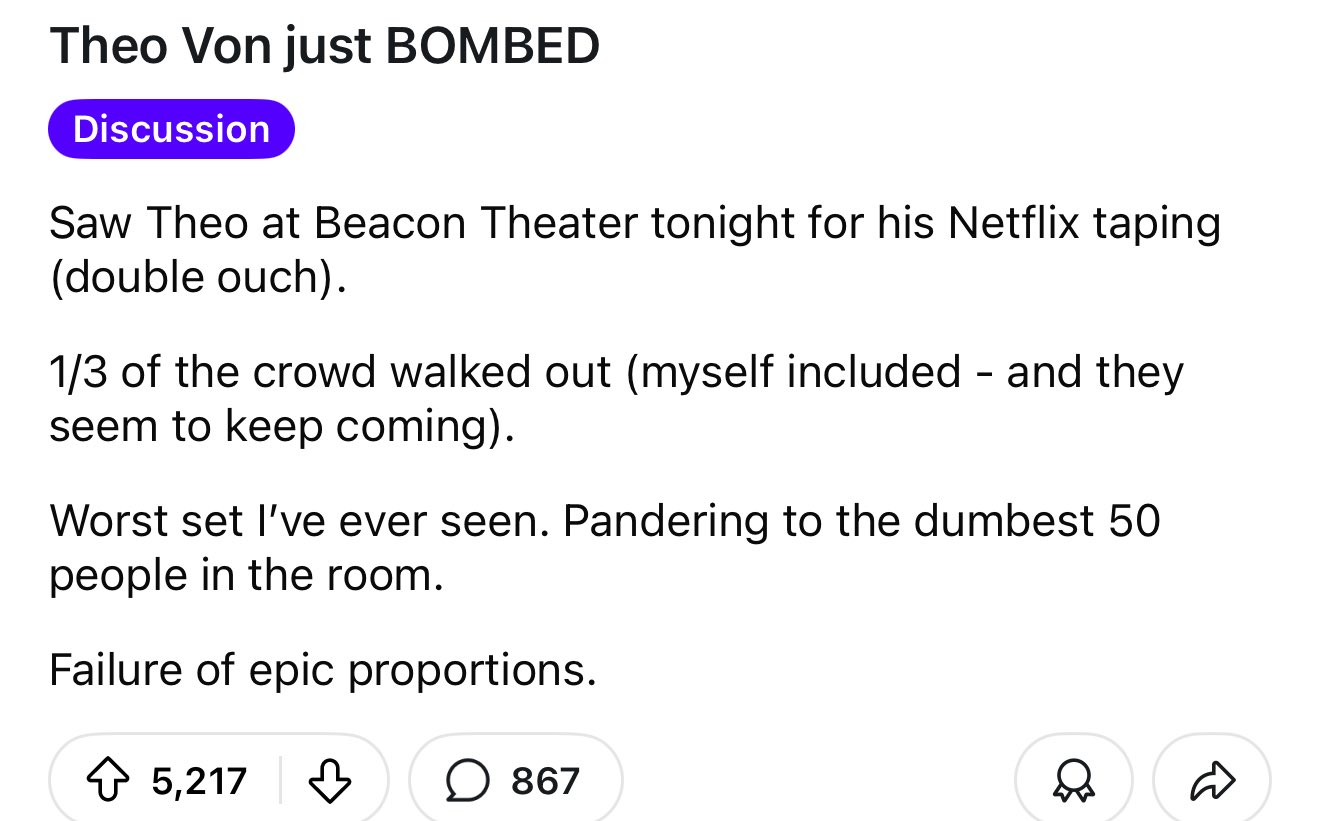
Task: Click the 5,217 vote count
Action: tap(199, 780)
